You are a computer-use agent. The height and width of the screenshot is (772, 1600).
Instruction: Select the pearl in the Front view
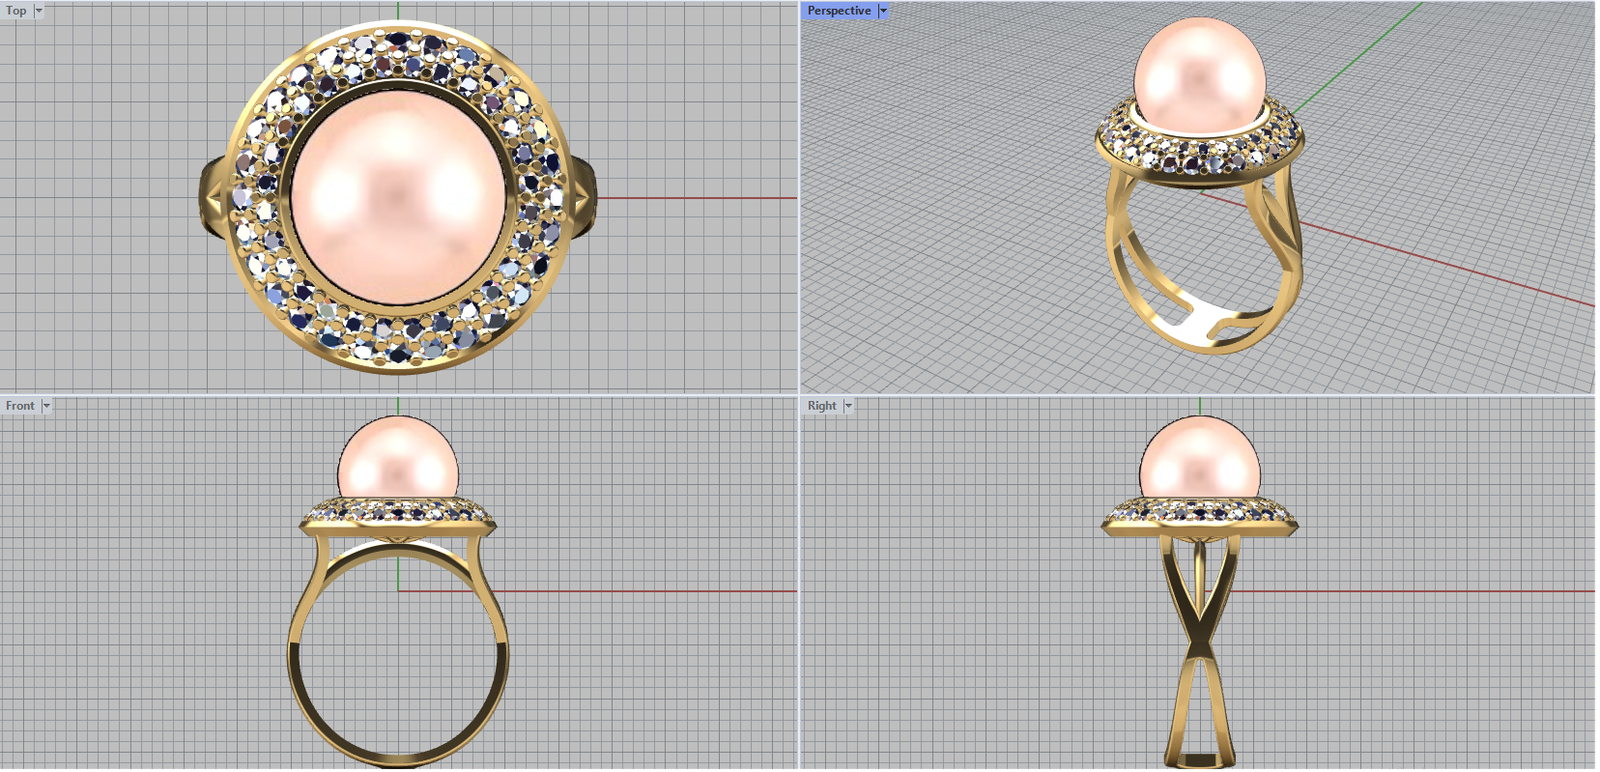pos(398,460)
